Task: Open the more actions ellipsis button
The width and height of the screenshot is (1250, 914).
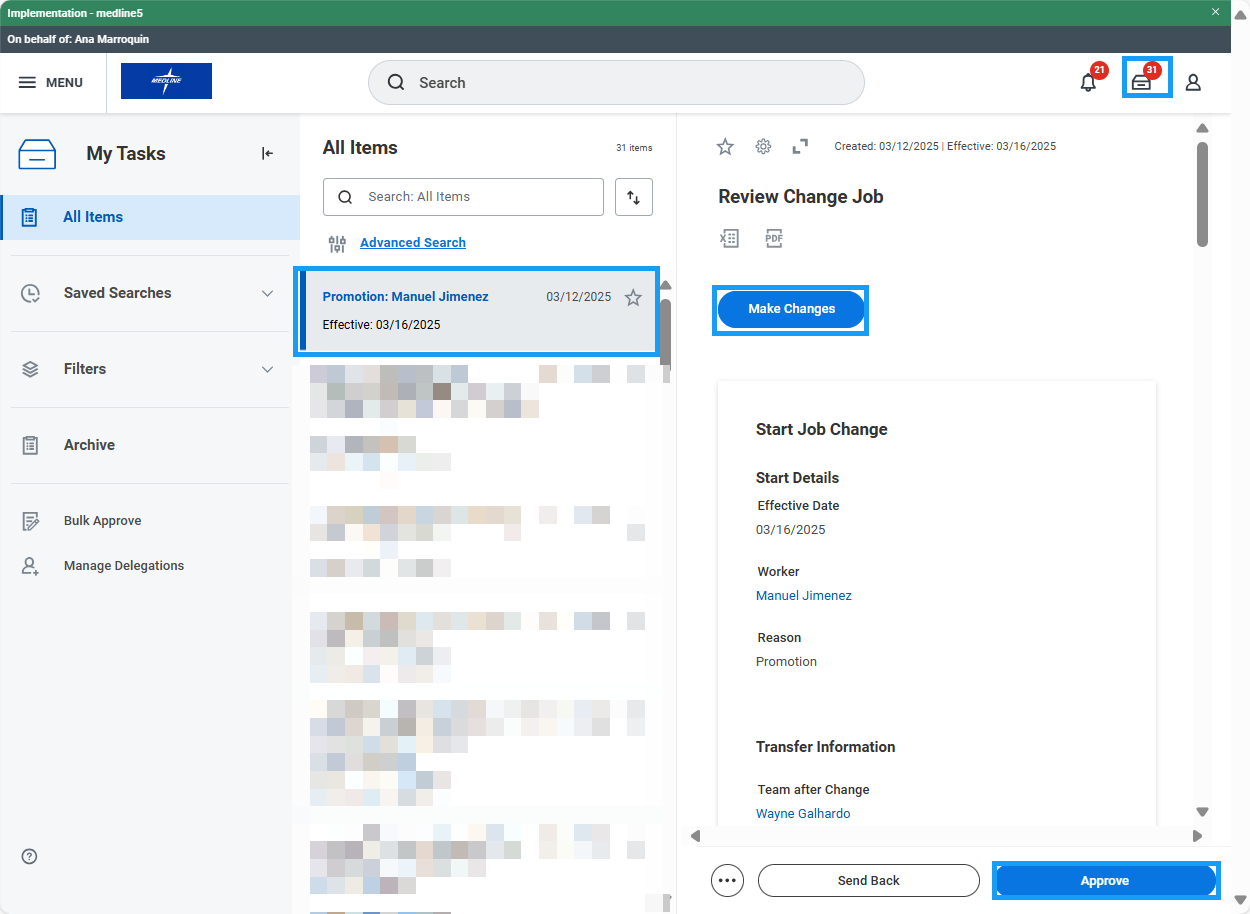Action: pos(727,880)
